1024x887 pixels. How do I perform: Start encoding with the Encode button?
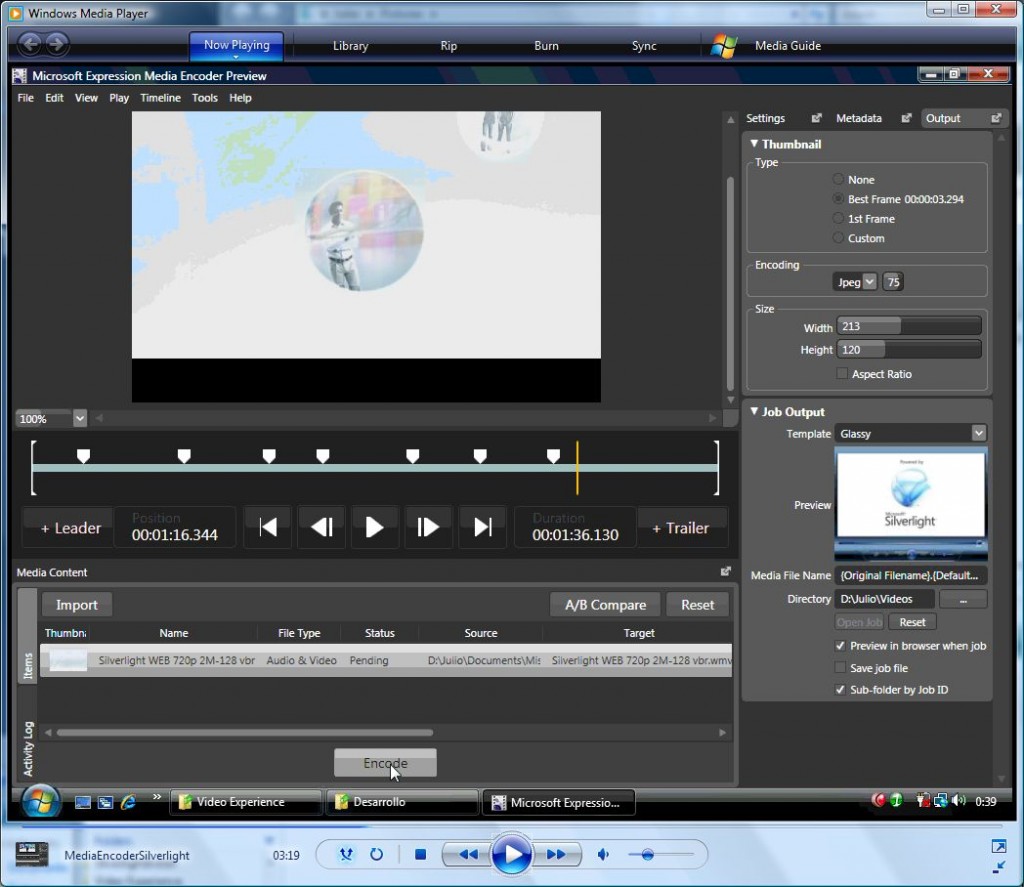[385, 762]
